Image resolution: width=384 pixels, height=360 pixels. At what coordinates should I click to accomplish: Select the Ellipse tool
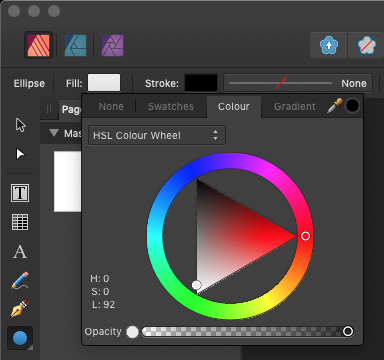(x=20, y=338)
